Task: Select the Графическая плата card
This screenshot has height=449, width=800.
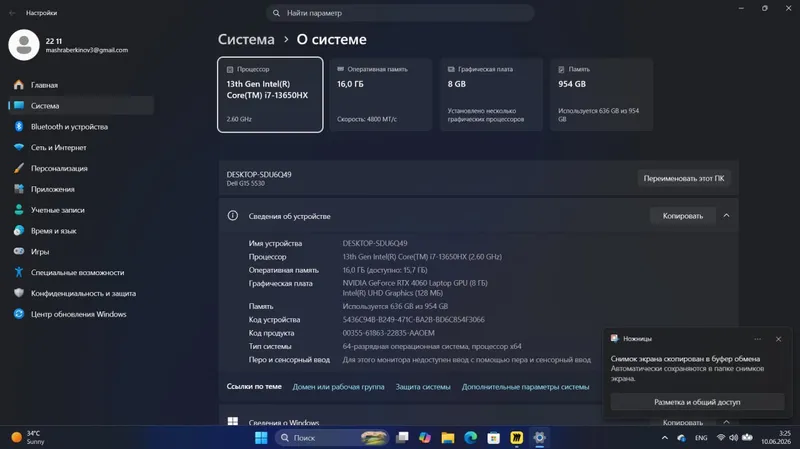Action: coord(491,94)
